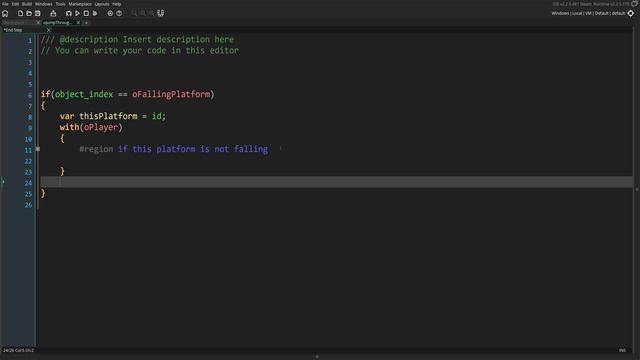Open Game Options via the gear icon
The width and height of the screenshot is (640, 360).
[x=110, y=13]
